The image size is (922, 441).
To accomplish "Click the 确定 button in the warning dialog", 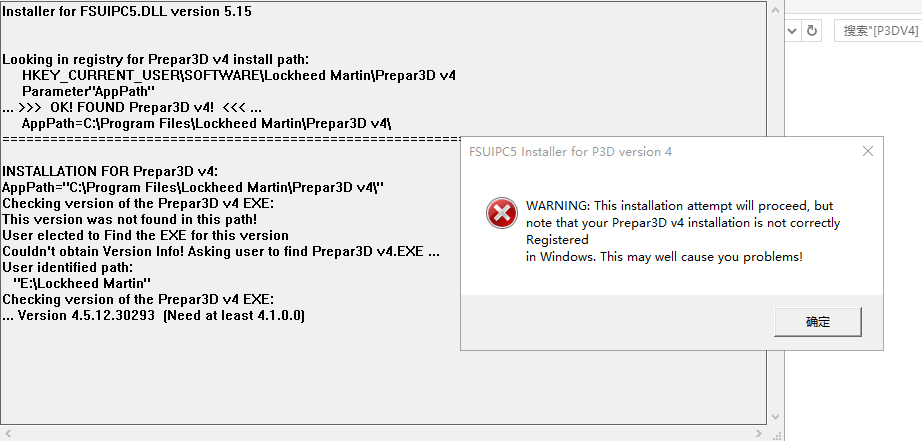I will coord(817,322).
